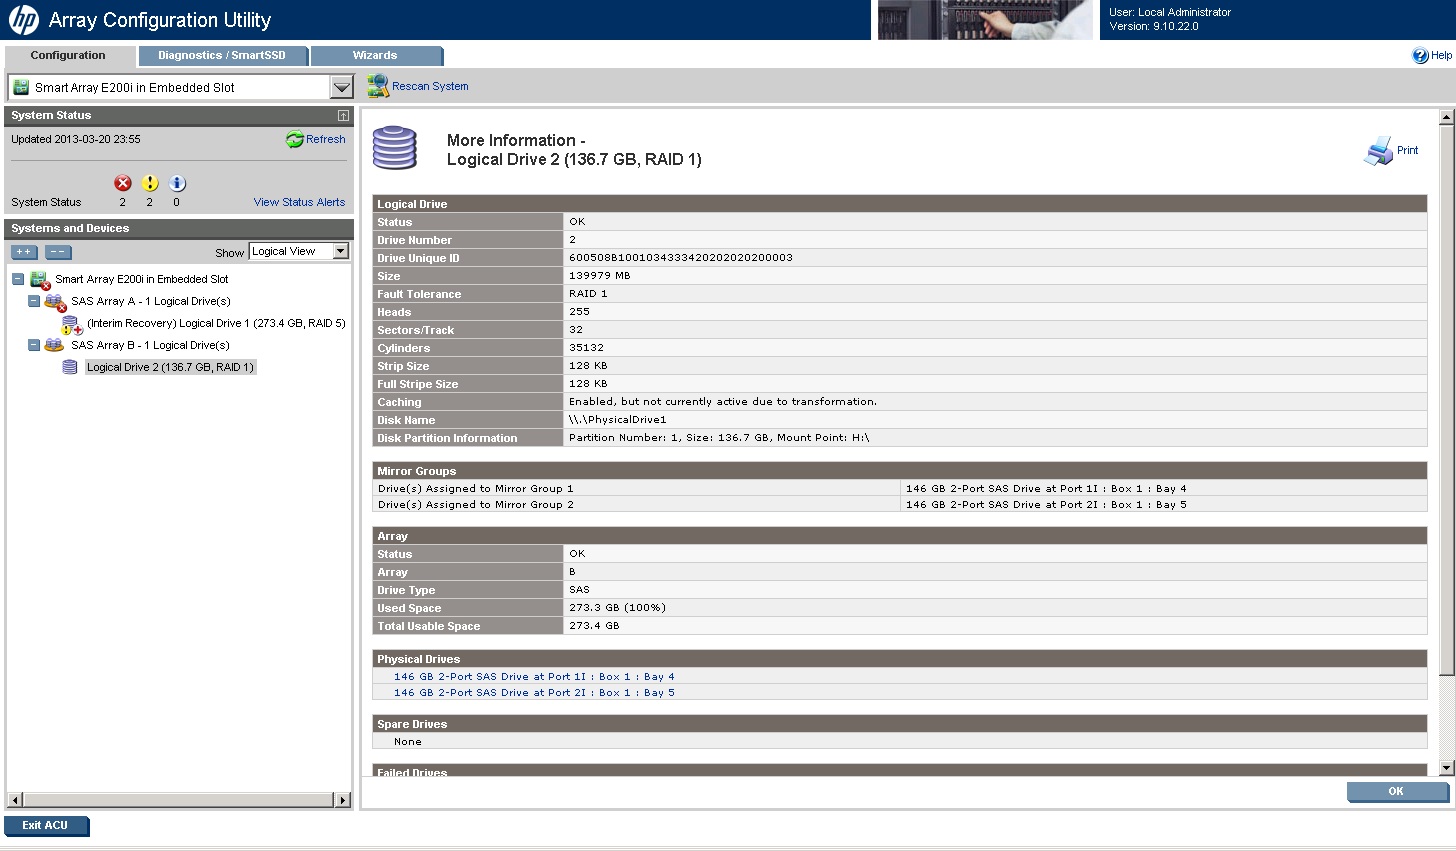
Task: Toggle the System Status panel collapse icon
Action: tap(343, 116)
